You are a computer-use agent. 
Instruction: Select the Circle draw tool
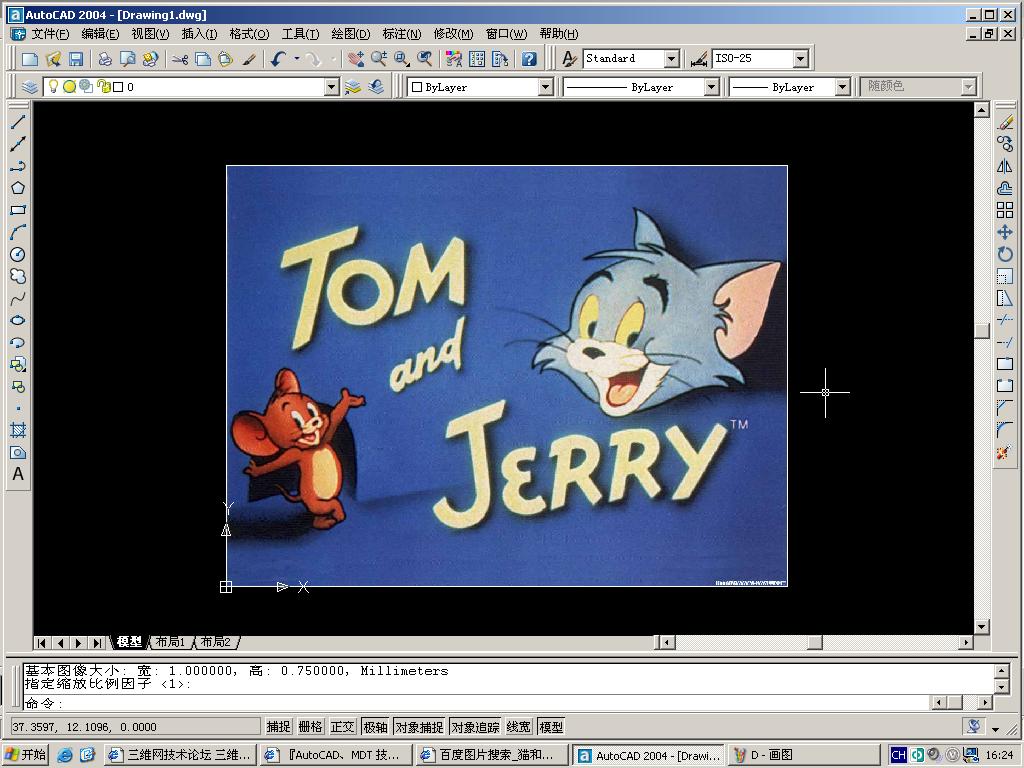18,255
